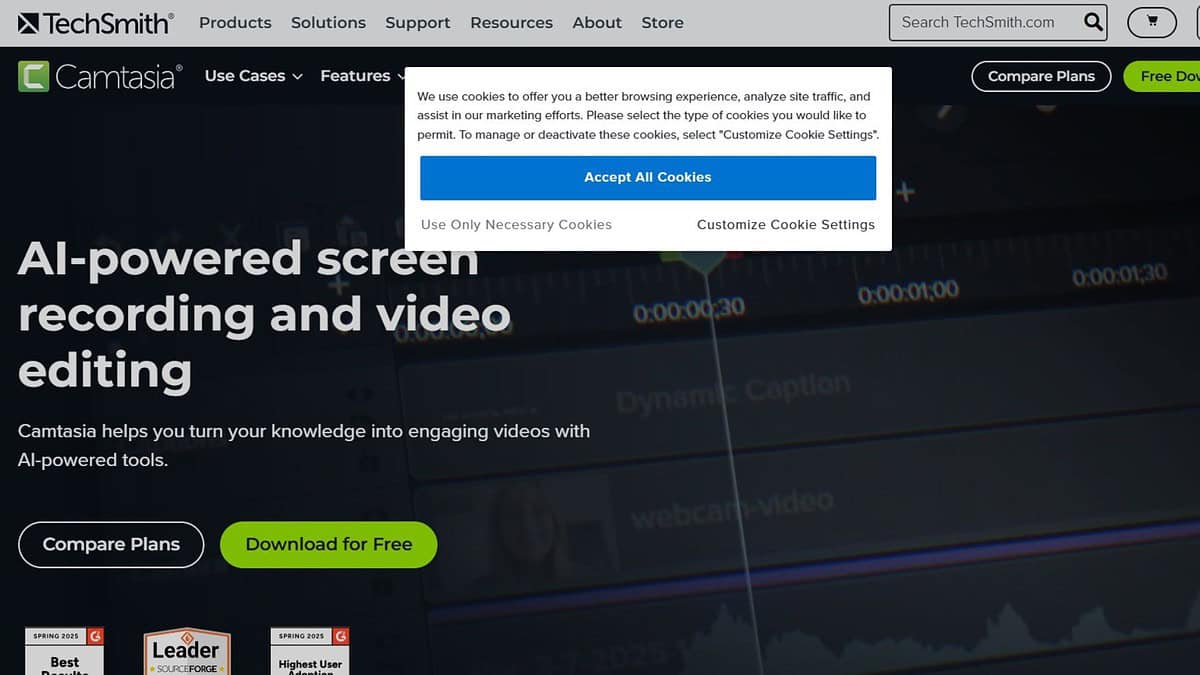The image size is (1200, 675).
Task: Open the Support menu
Action: [418, 22]
